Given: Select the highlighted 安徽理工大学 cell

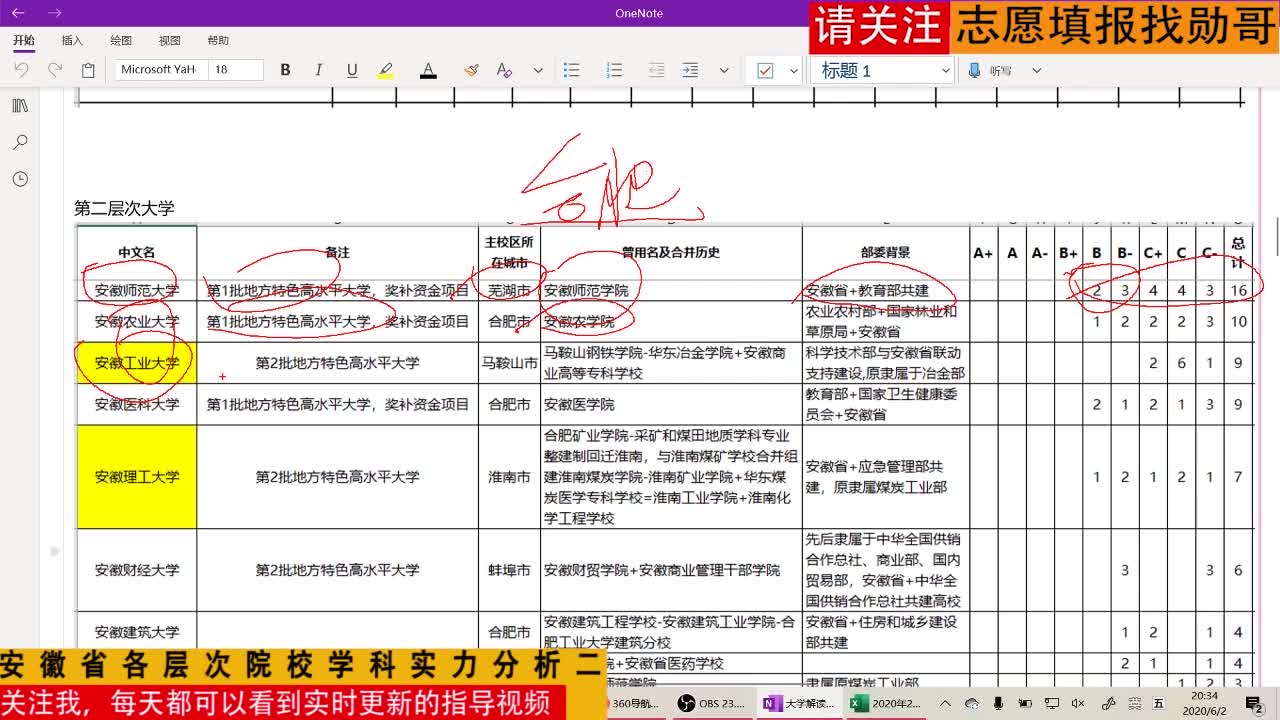Looking at the screenshot, I should [x=137, y=477].
